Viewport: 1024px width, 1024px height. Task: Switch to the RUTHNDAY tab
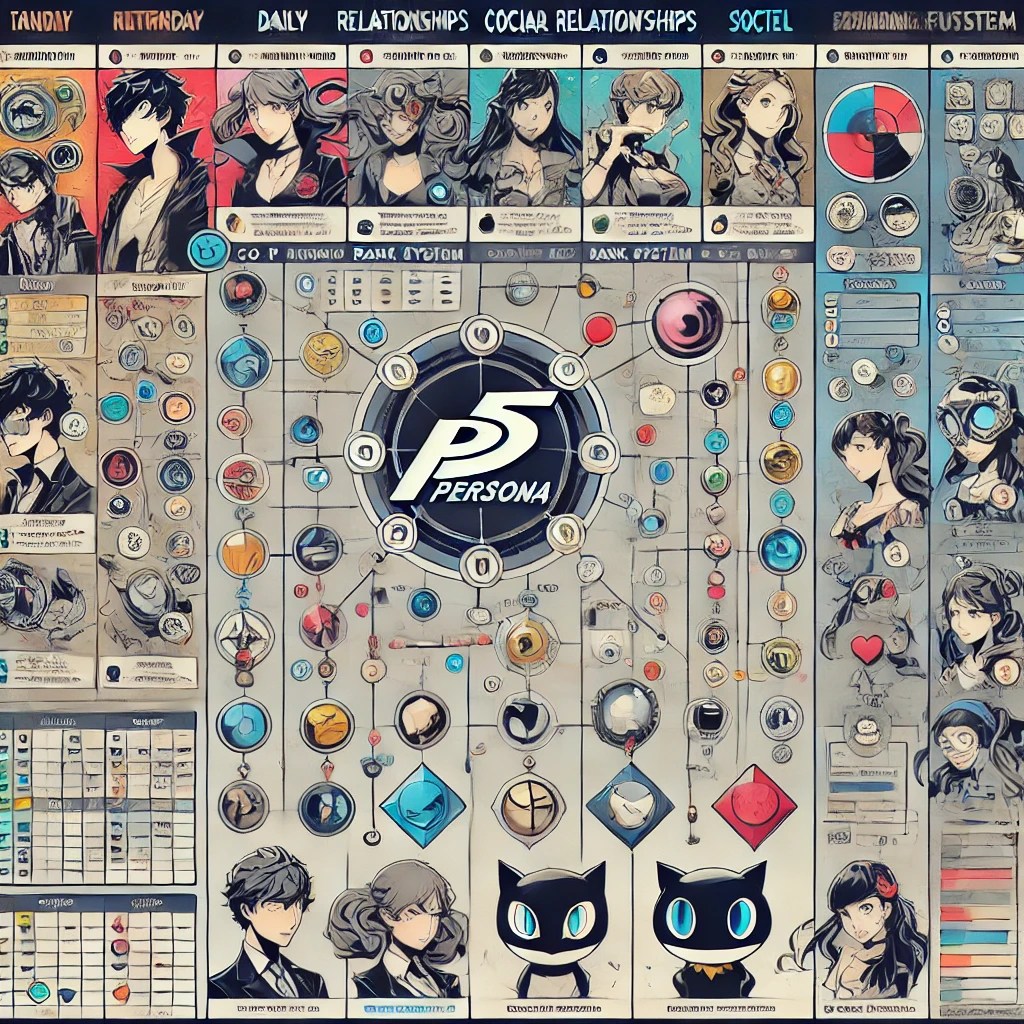coord(157,22)
